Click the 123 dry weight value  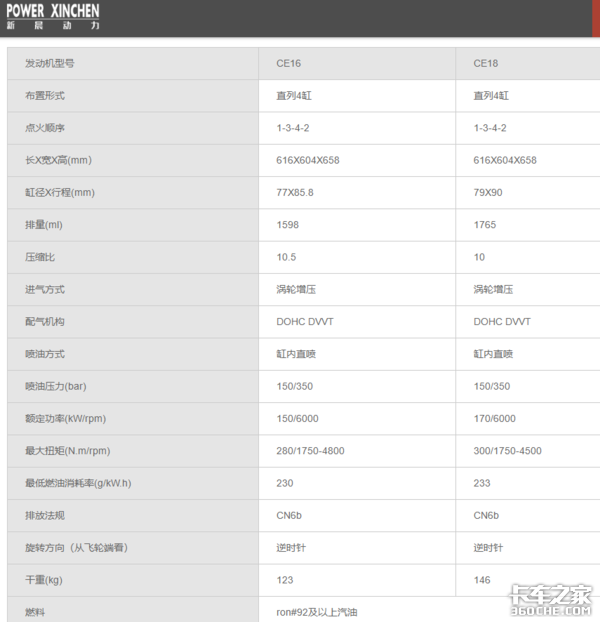pos(285,580)
